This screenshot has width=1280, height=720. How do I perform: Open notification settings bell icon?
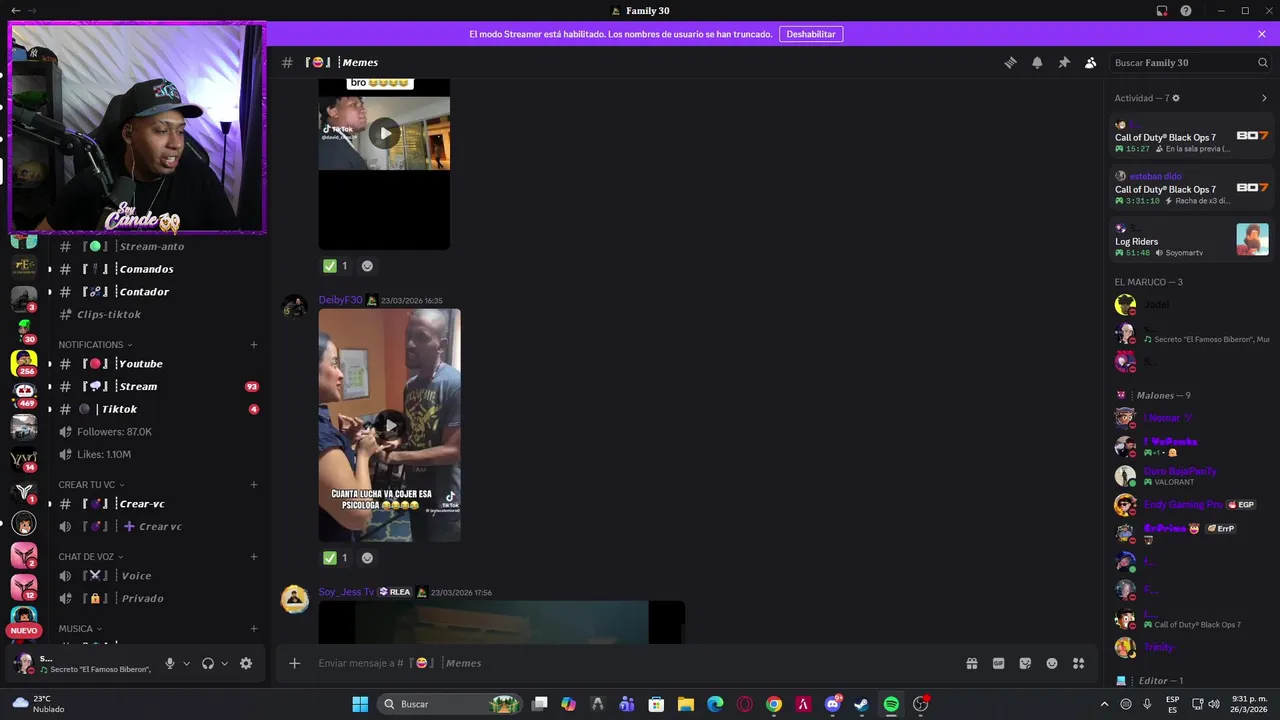1037,62
